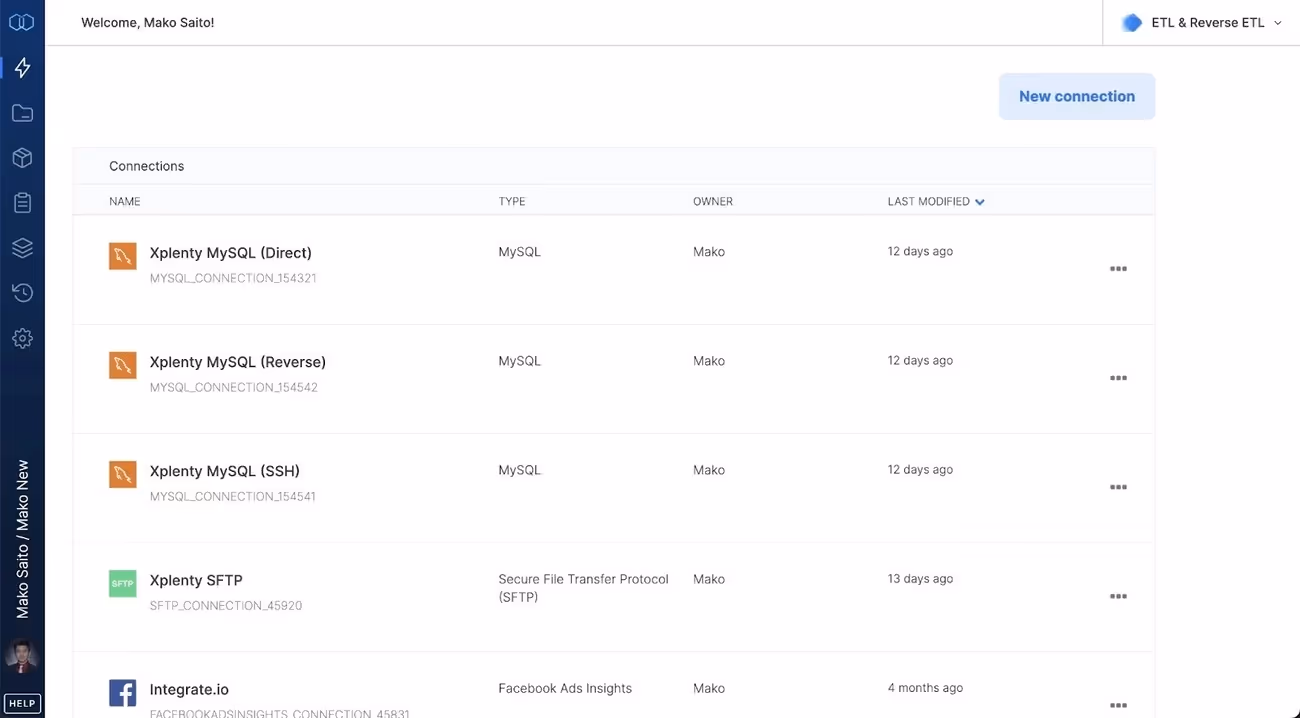Click owner Mako in Xplenty MySQL (Direct) row
1300x718 pixels.
click(709, 252)
